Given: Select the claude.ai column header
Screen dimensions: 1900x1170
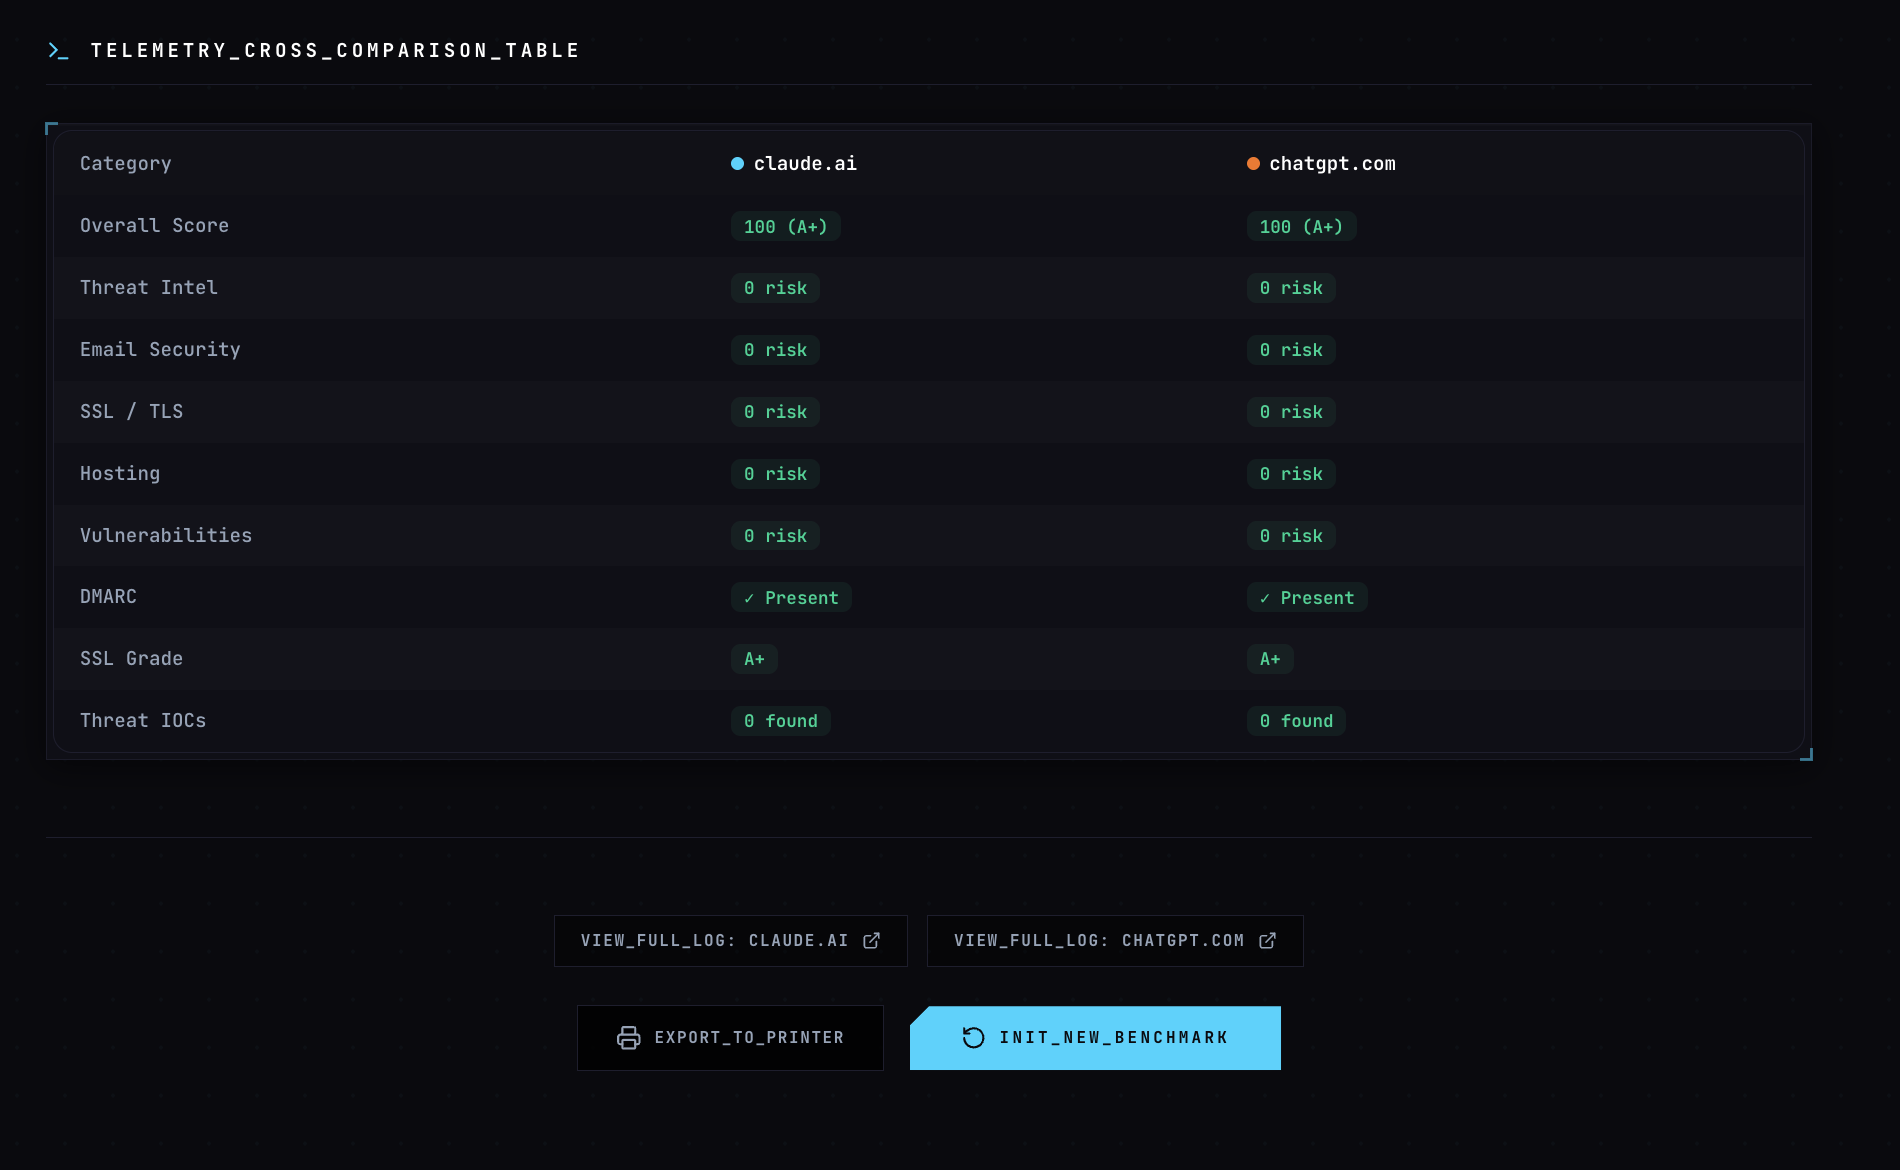Looking at the screenshot, I should pos(805,163).
